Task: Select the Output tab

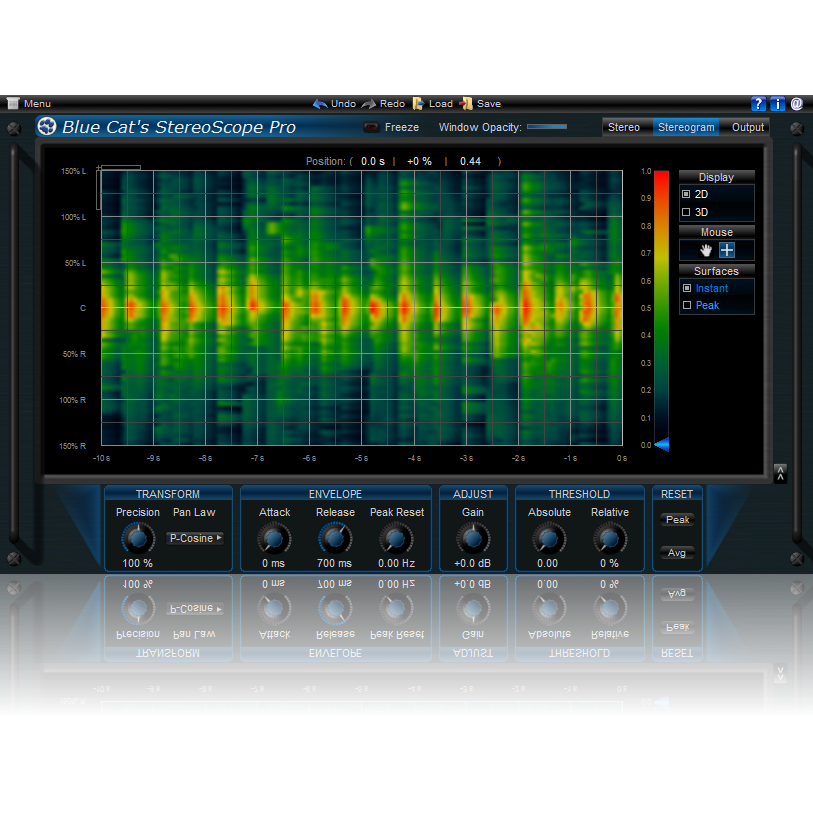Action: 747,127
